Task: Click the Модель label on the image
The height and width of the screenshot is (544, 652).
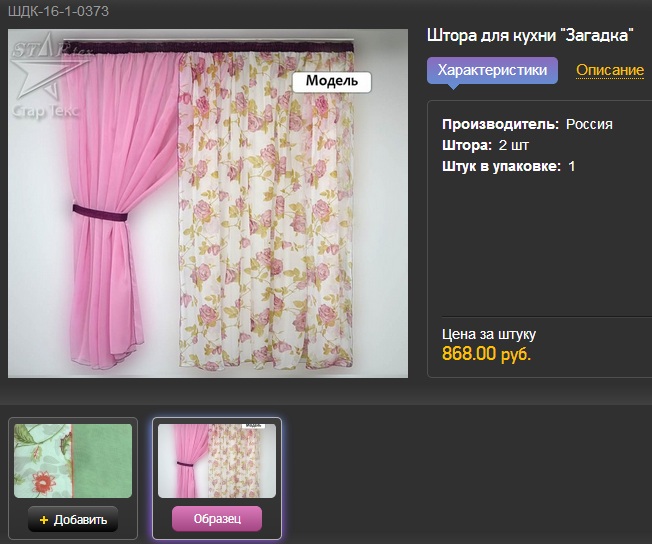Action: [332, 82]
